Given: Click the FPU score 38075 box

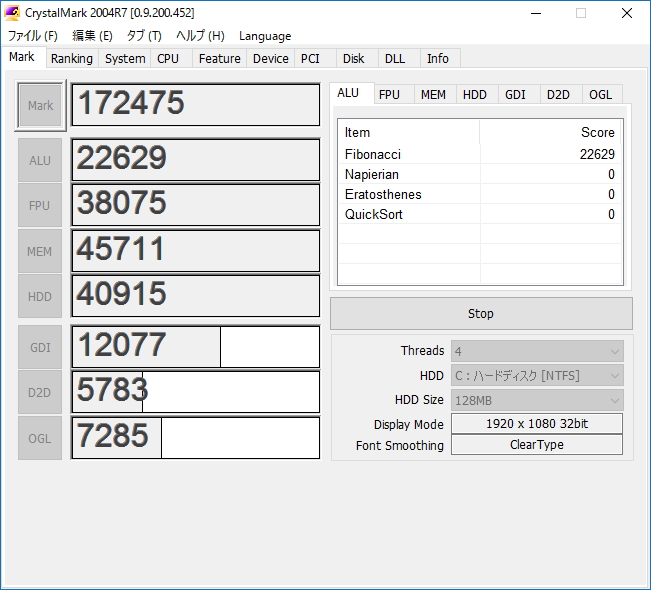Looking at the screenshot, I should click(x=196, y=205).
